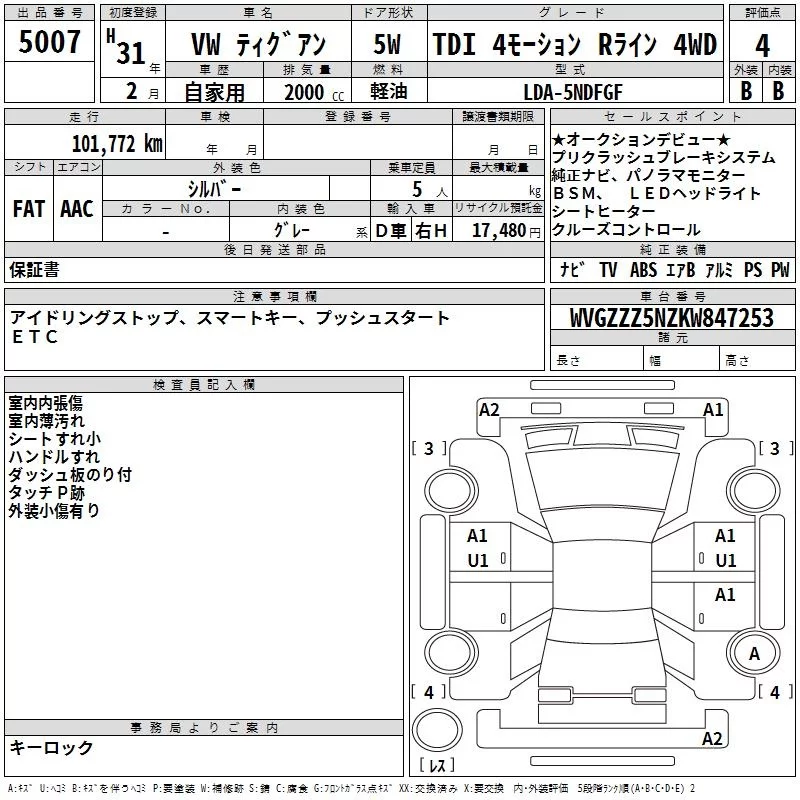Viewport: 800px width, 800px height.
Task: Select the chassis number WVGZZZ5NZKW847253
Action: tap(672, 318)
